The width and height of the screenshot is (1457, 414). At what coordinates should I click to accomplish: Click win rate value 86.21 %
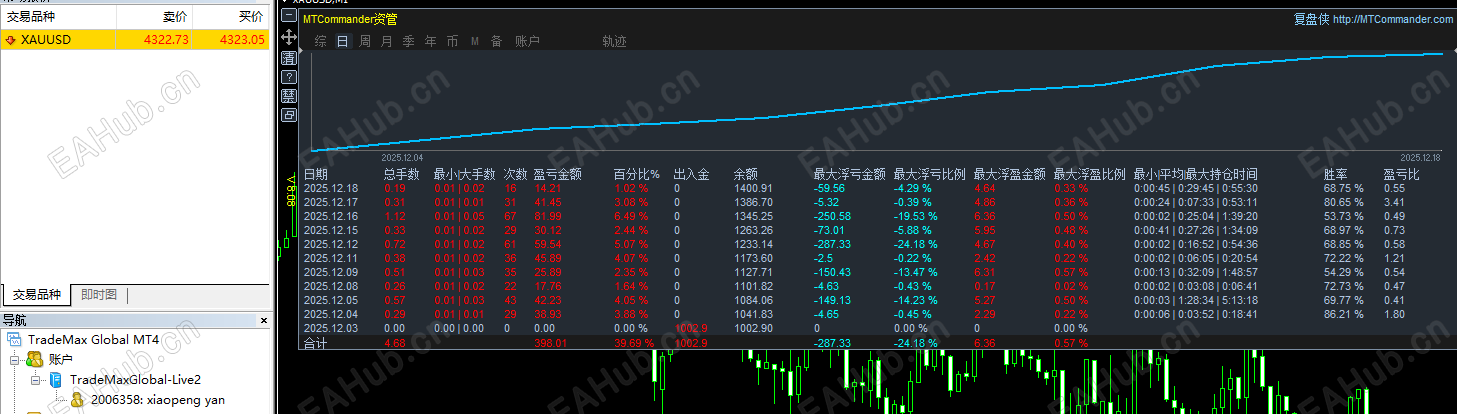point(1343,314)
